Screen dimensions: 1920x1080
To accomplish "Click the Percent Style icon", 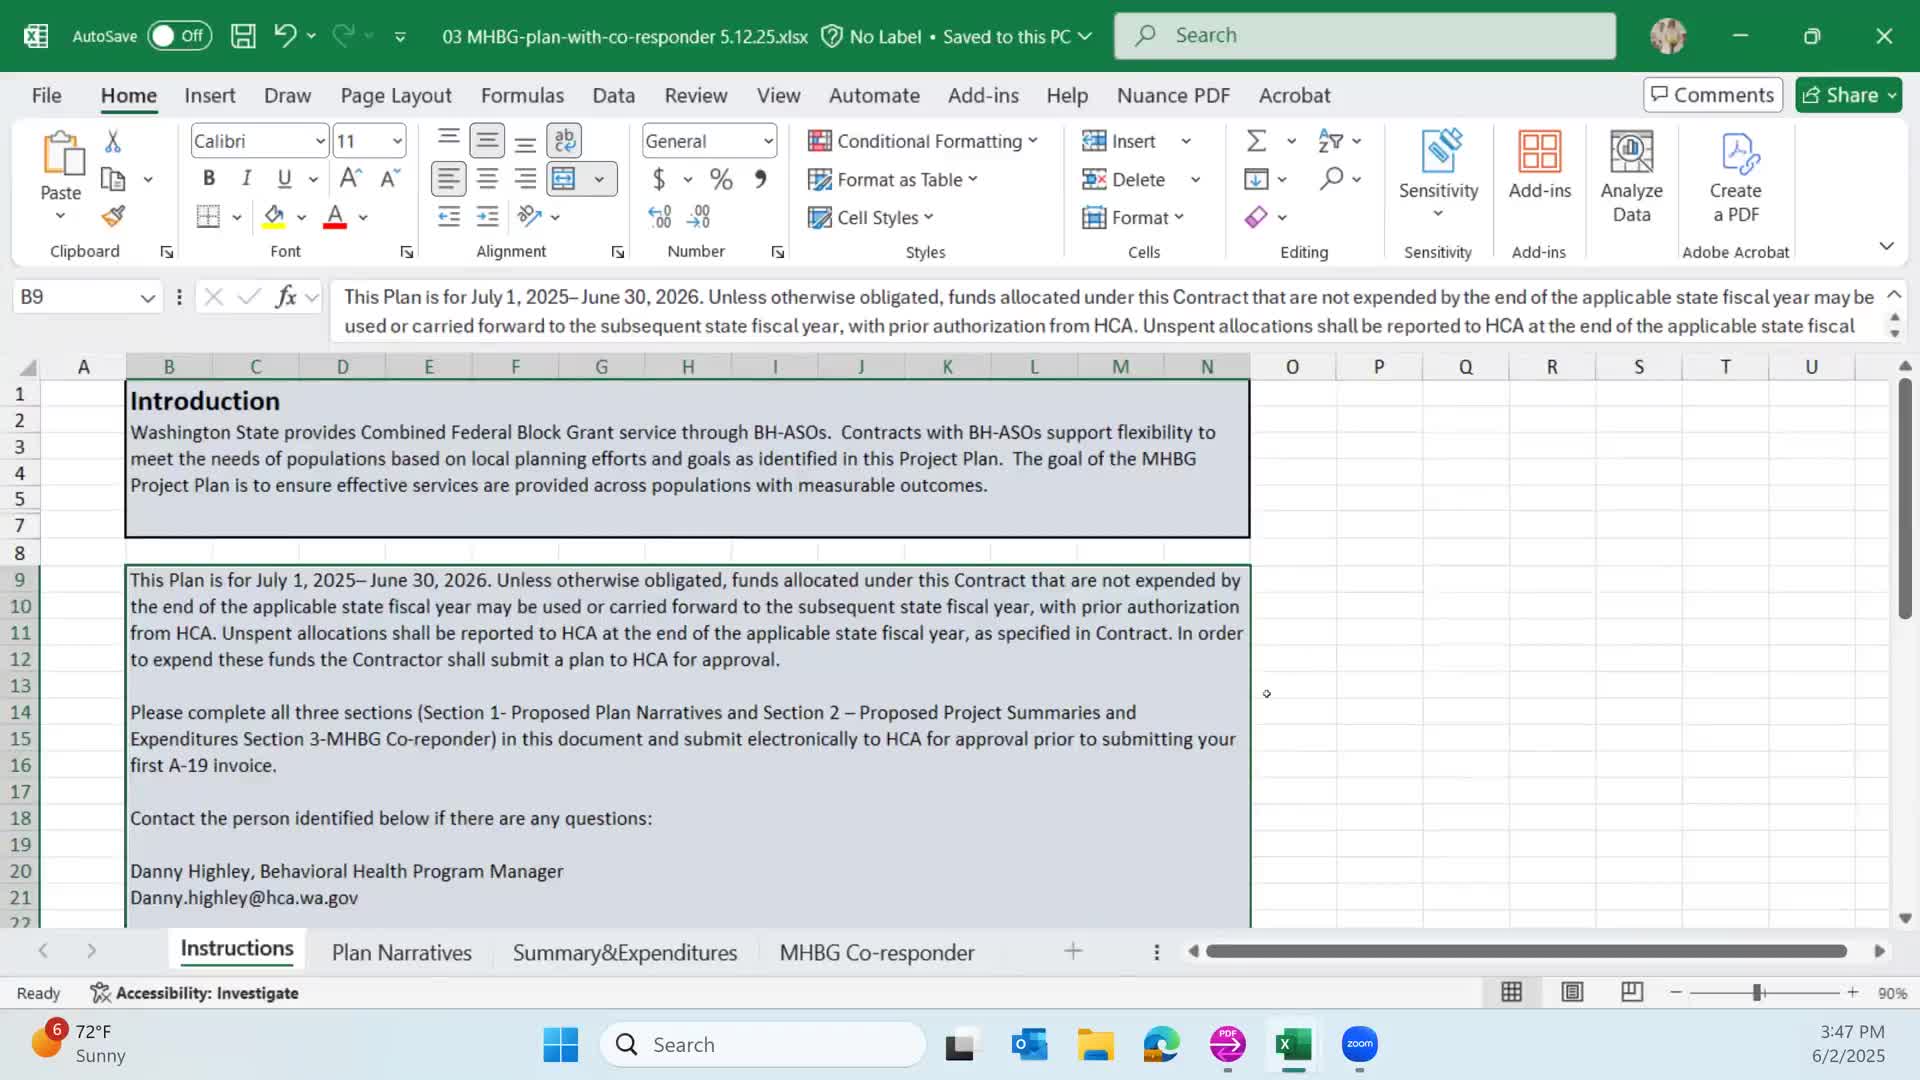I will 721,179.
